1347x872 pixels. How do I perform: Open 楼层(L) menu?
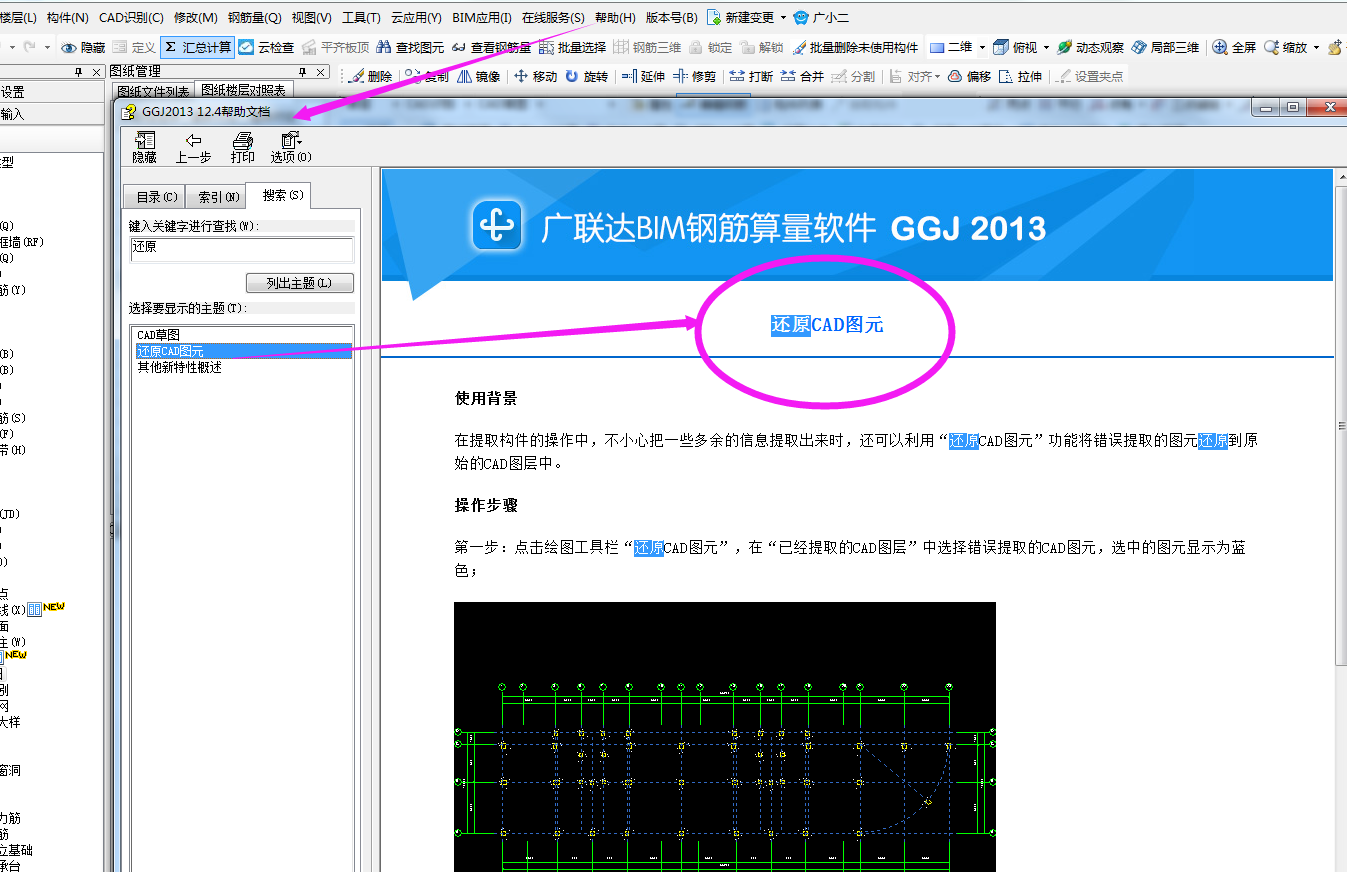coord(17,18)
